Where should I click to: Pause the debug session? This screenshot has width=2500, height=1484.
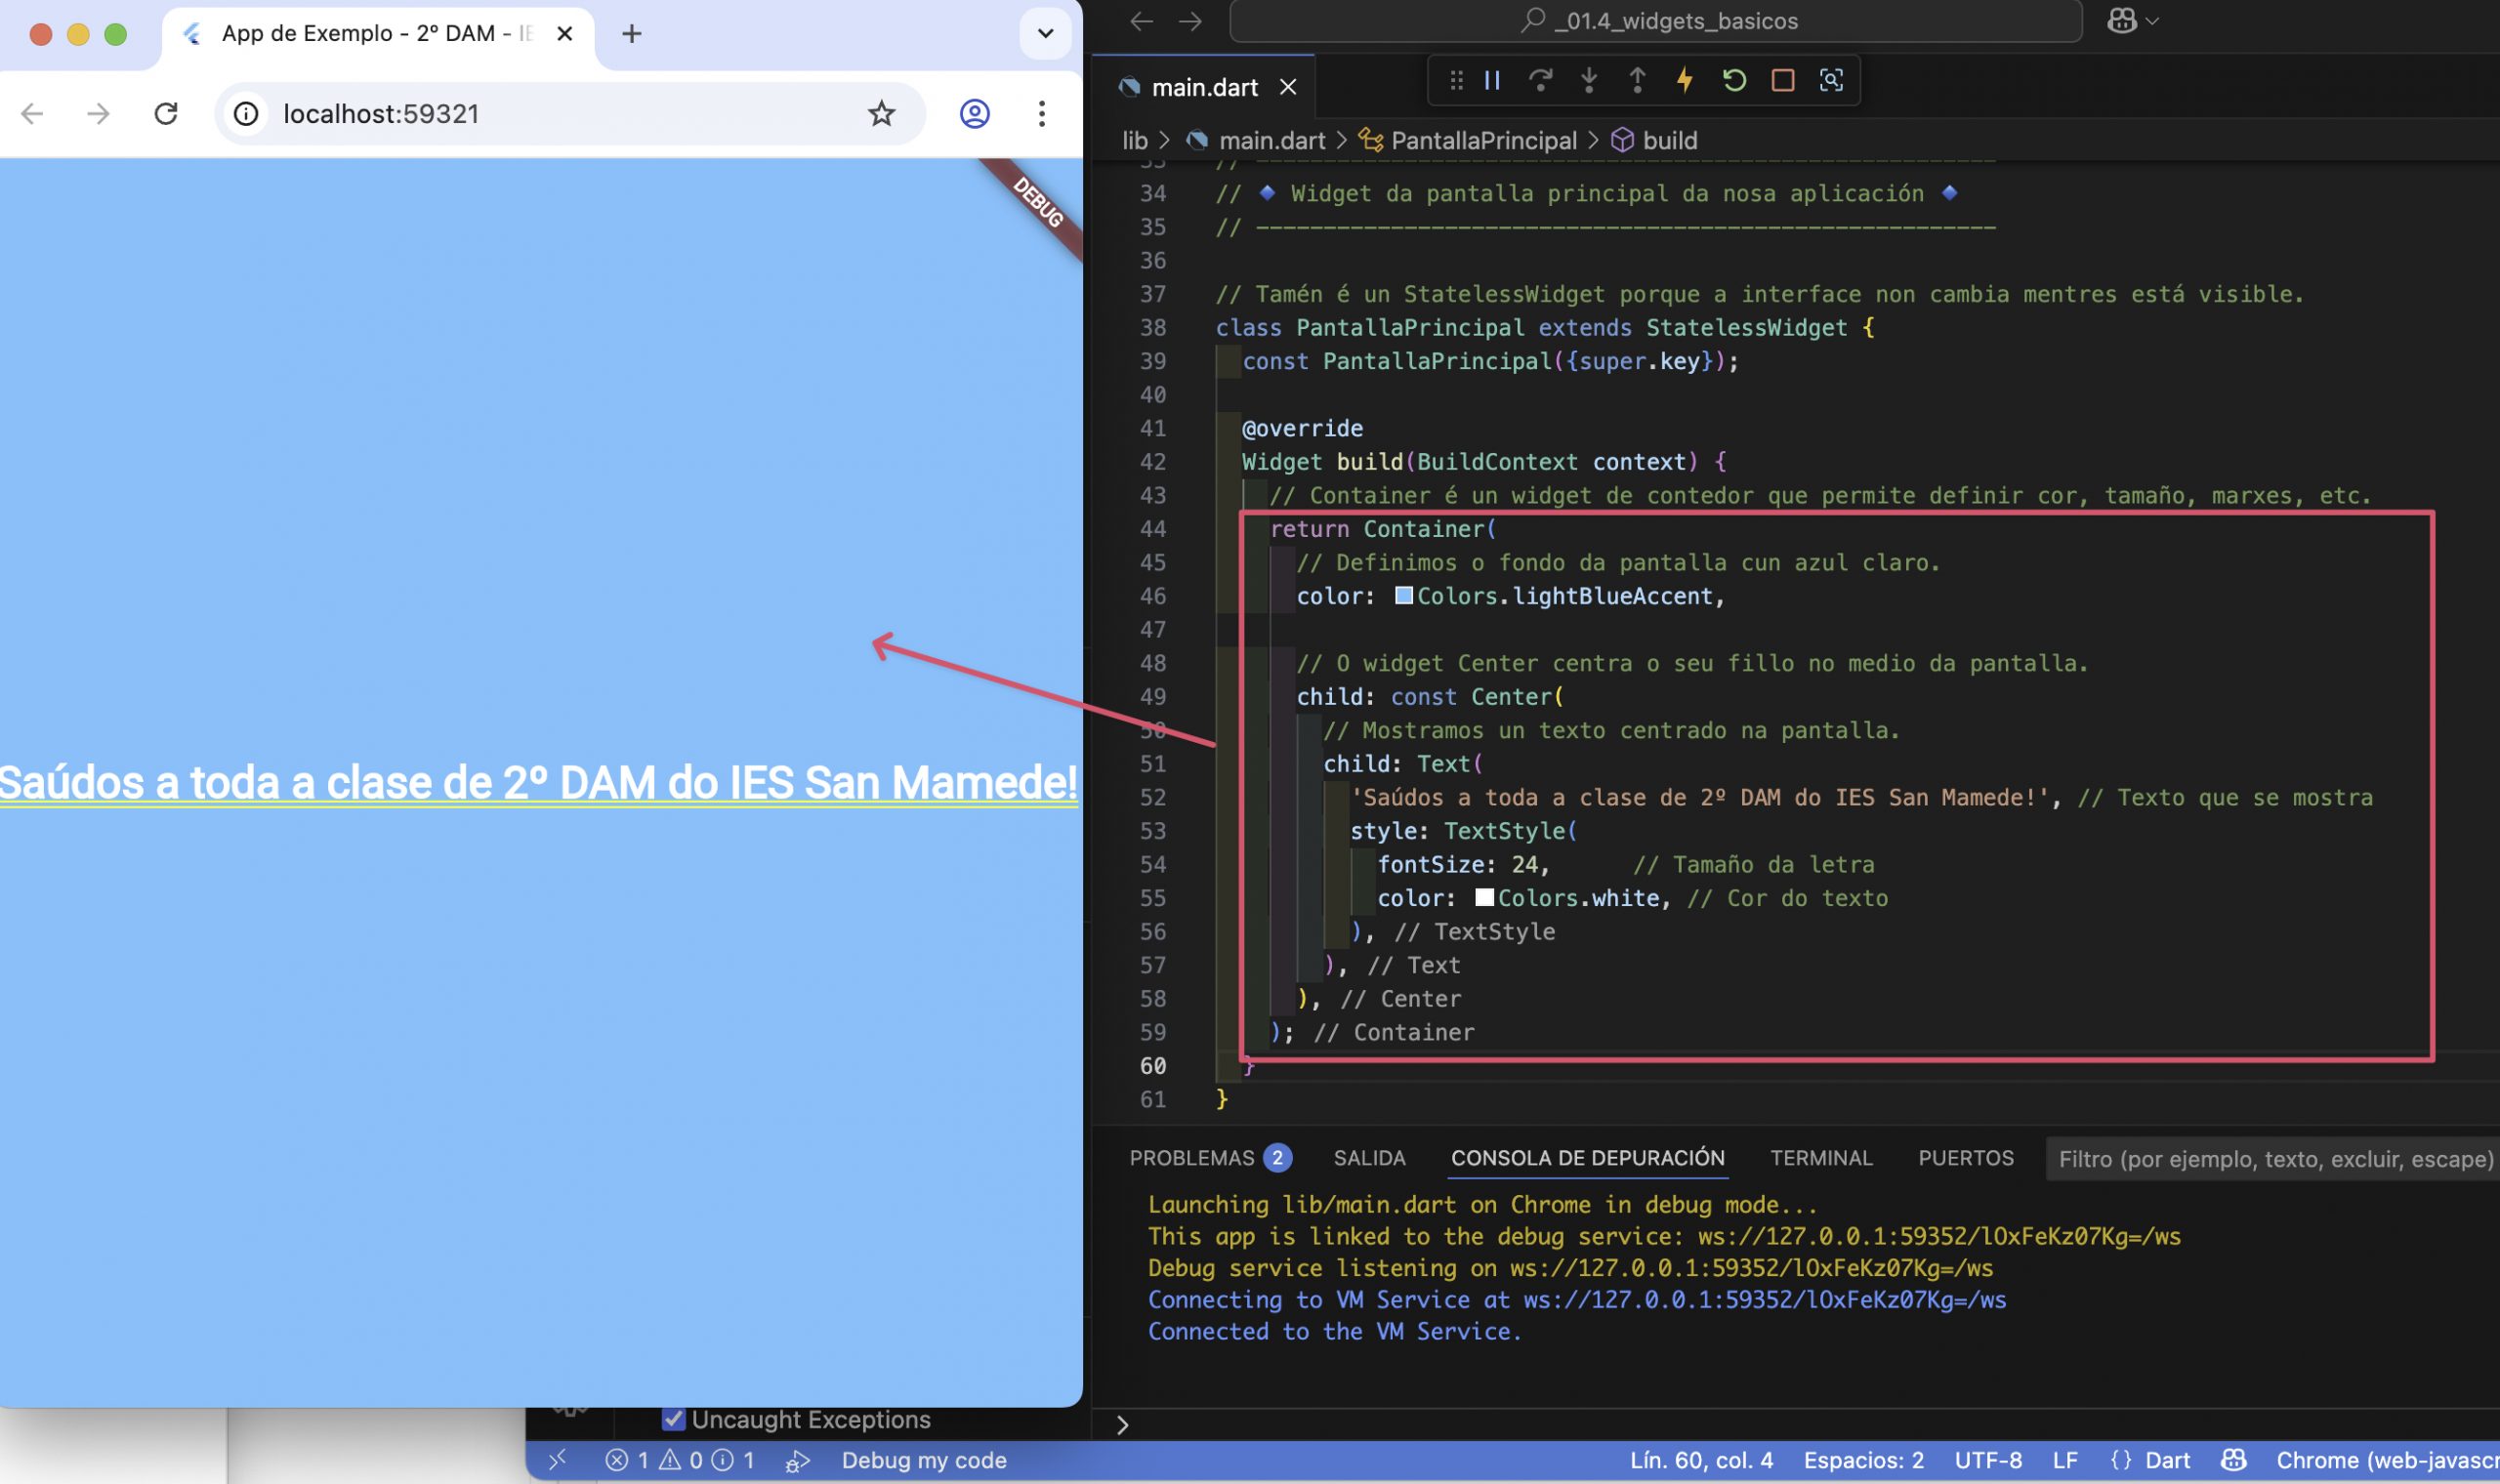click(1491, 80)
